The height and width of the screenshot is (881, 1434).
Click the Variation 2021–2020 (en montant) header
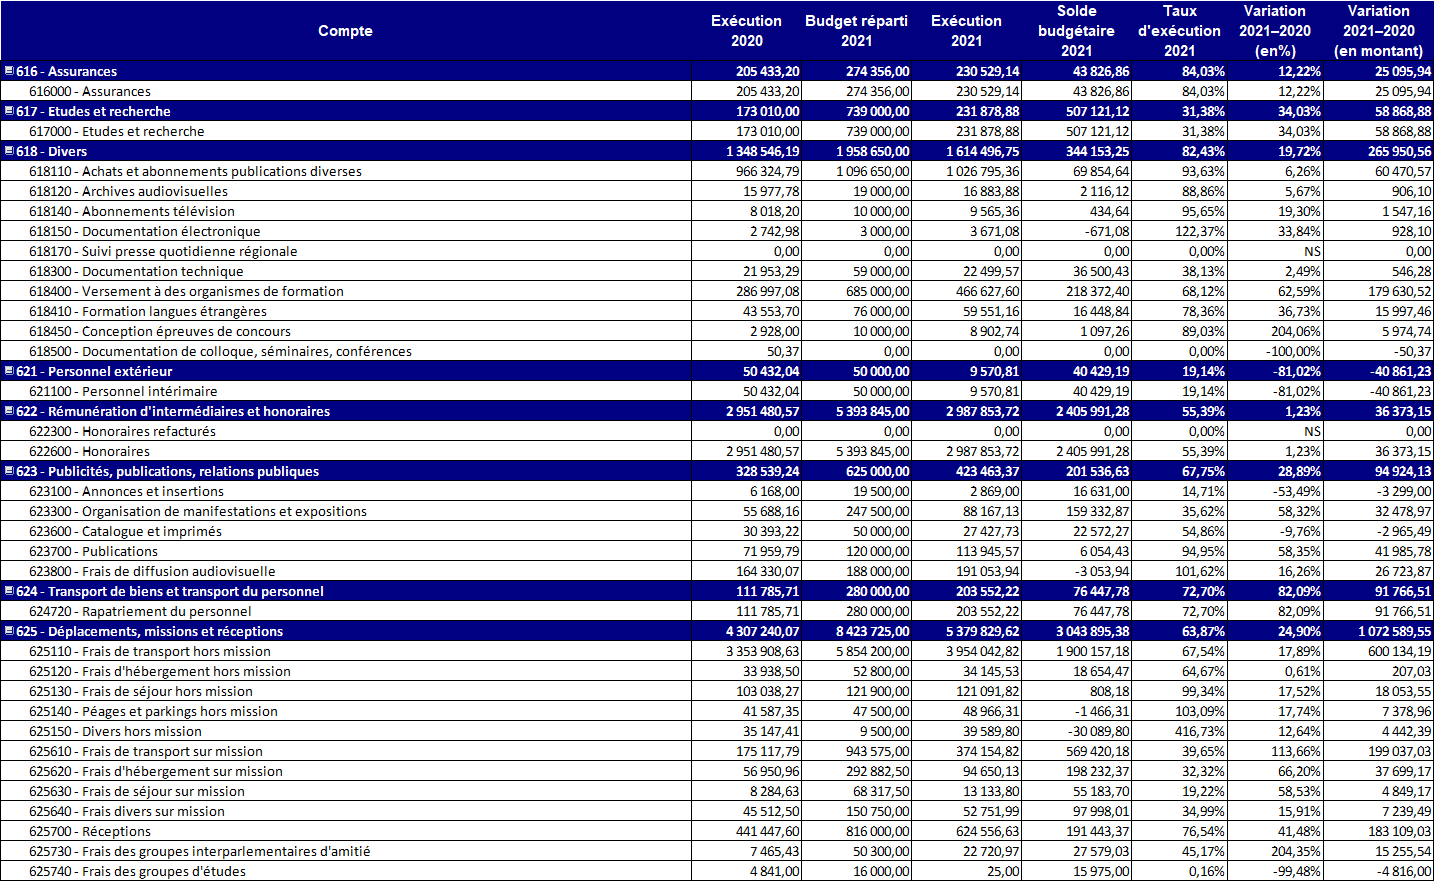pos(1378,31)
